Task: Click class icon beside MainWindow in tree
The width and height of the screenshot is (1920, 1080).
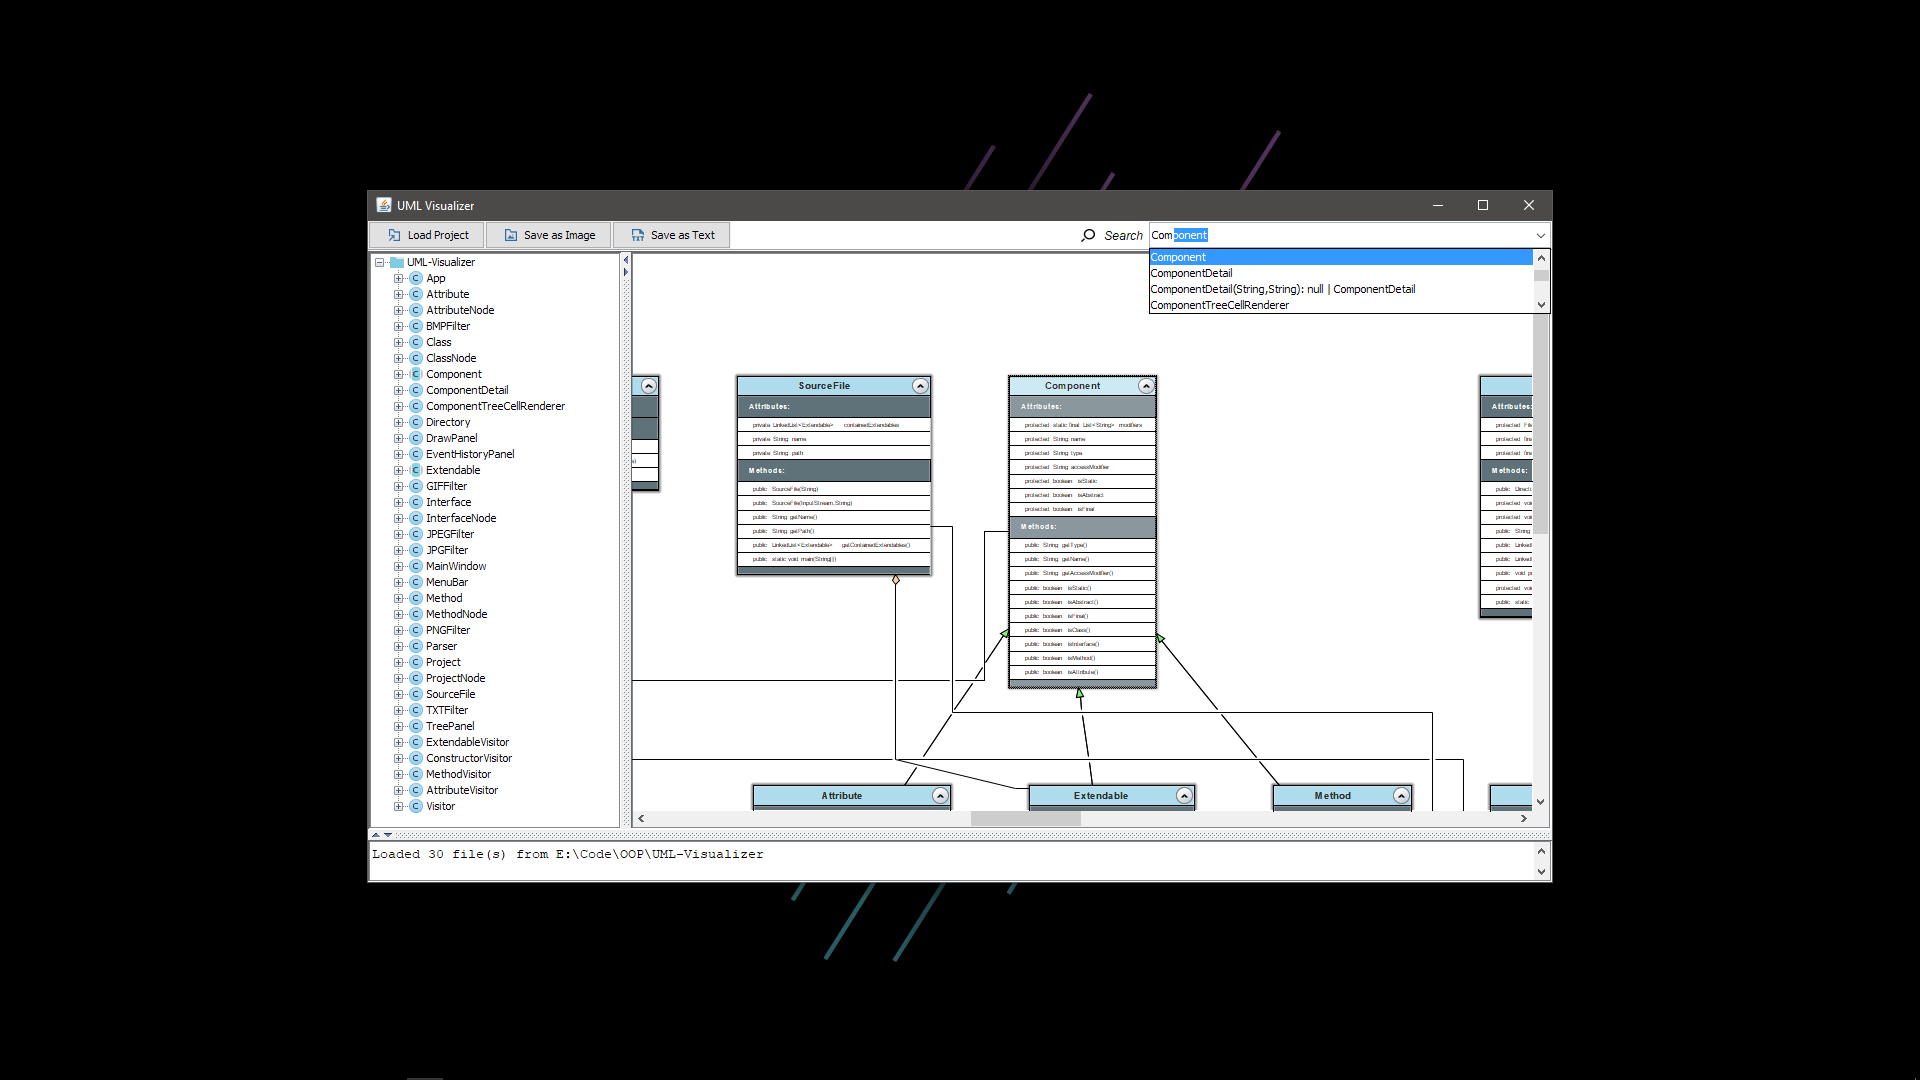Action: tap(416, 566)
